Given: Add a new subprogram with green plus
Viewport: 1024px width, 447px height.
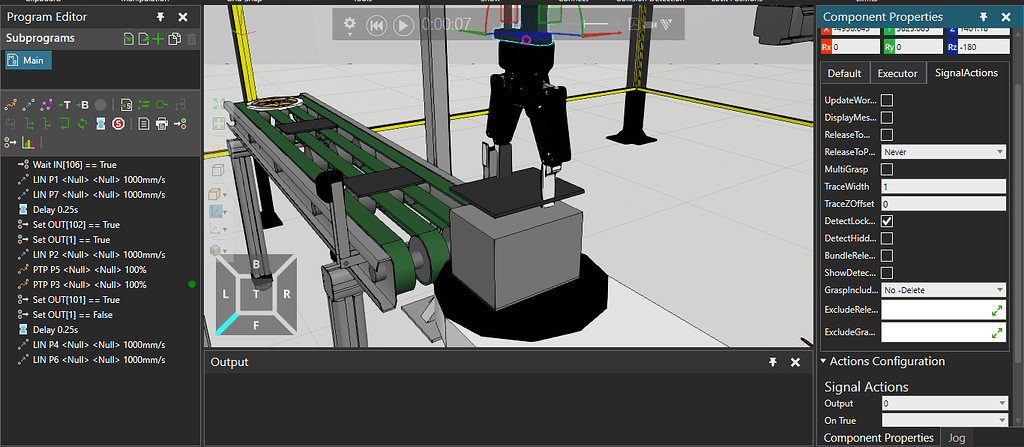Looking at the screenshot, I should point(158,39).
